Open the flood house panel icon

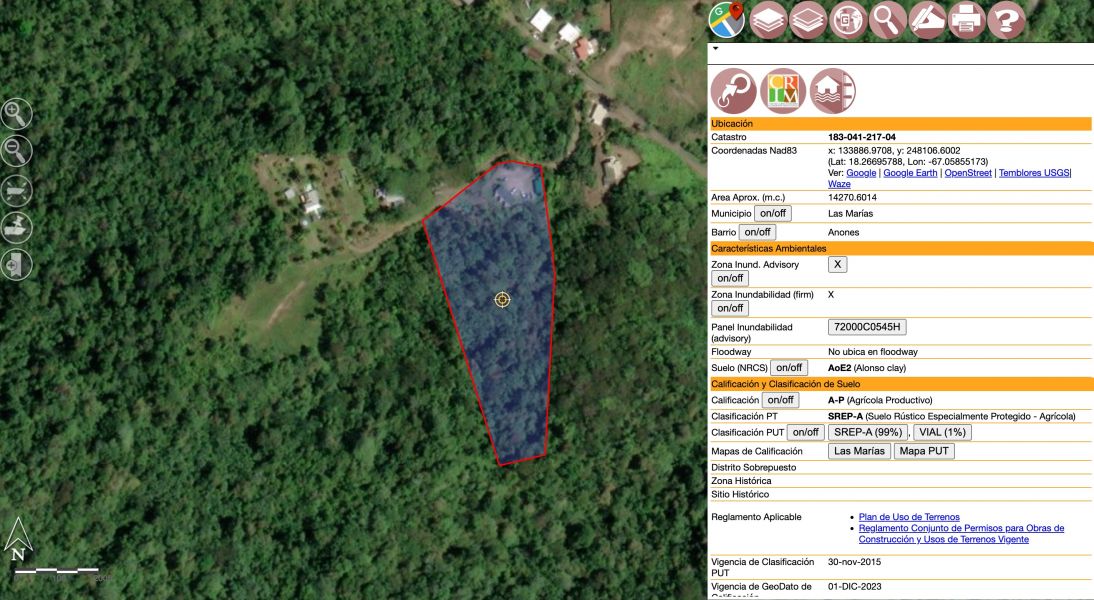pyautogui.click(x=835, y=90)
